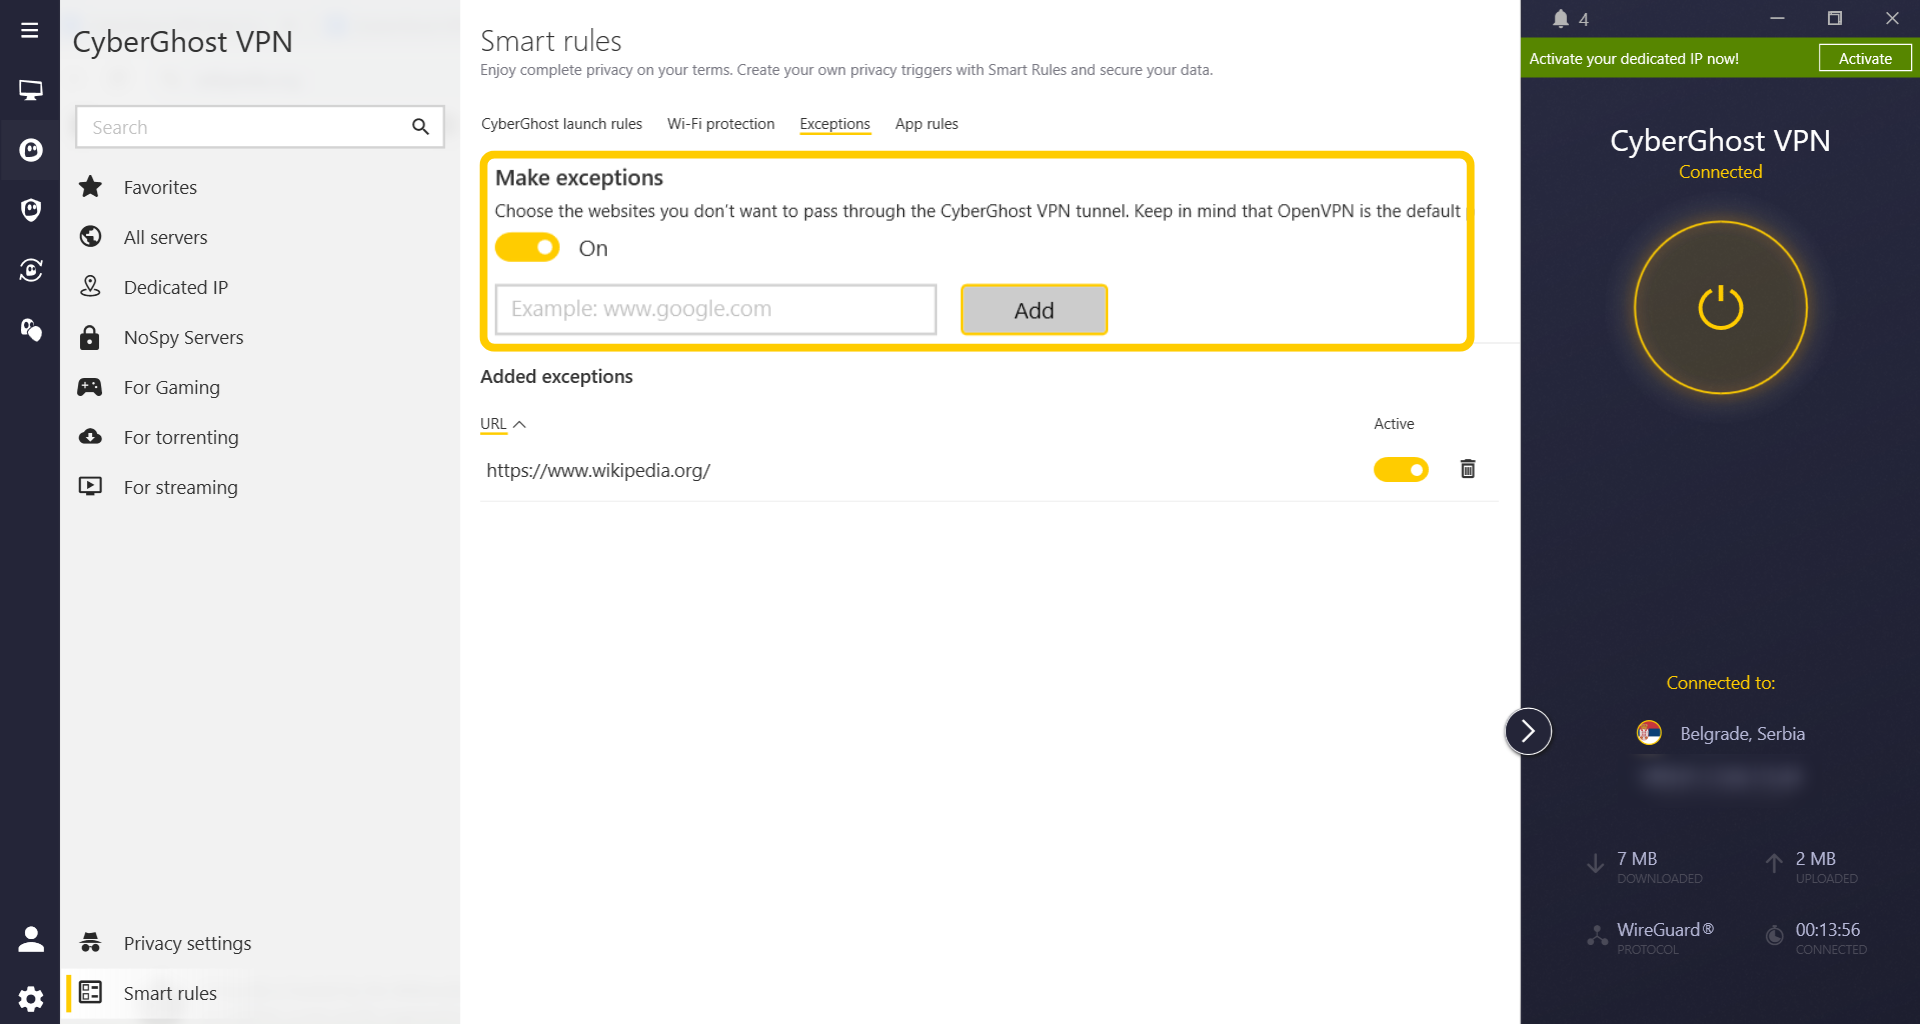The height and width of the screenshot is (1024, 1920).
Task: Click the website exception URL input field
Action: click(715, 309)
